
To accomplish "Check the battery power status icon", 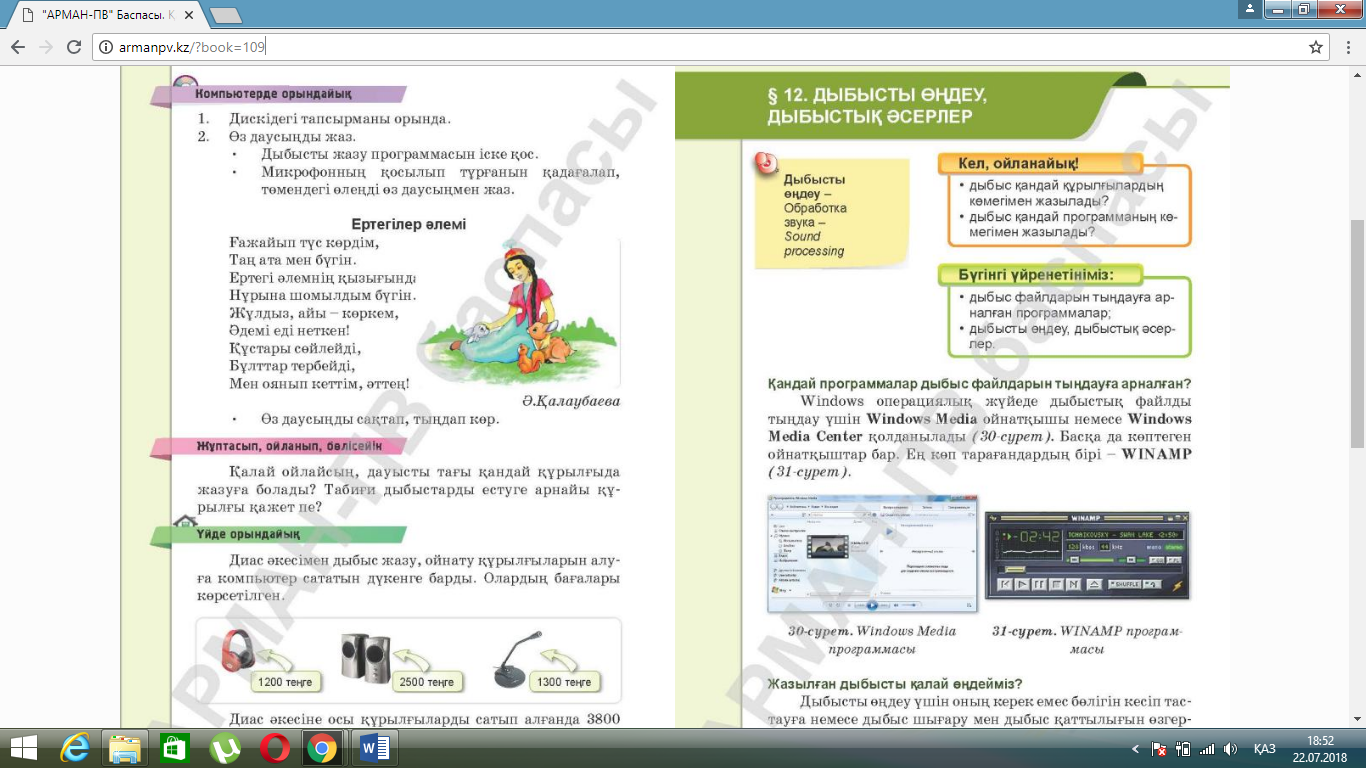I will pos(1183,749).
